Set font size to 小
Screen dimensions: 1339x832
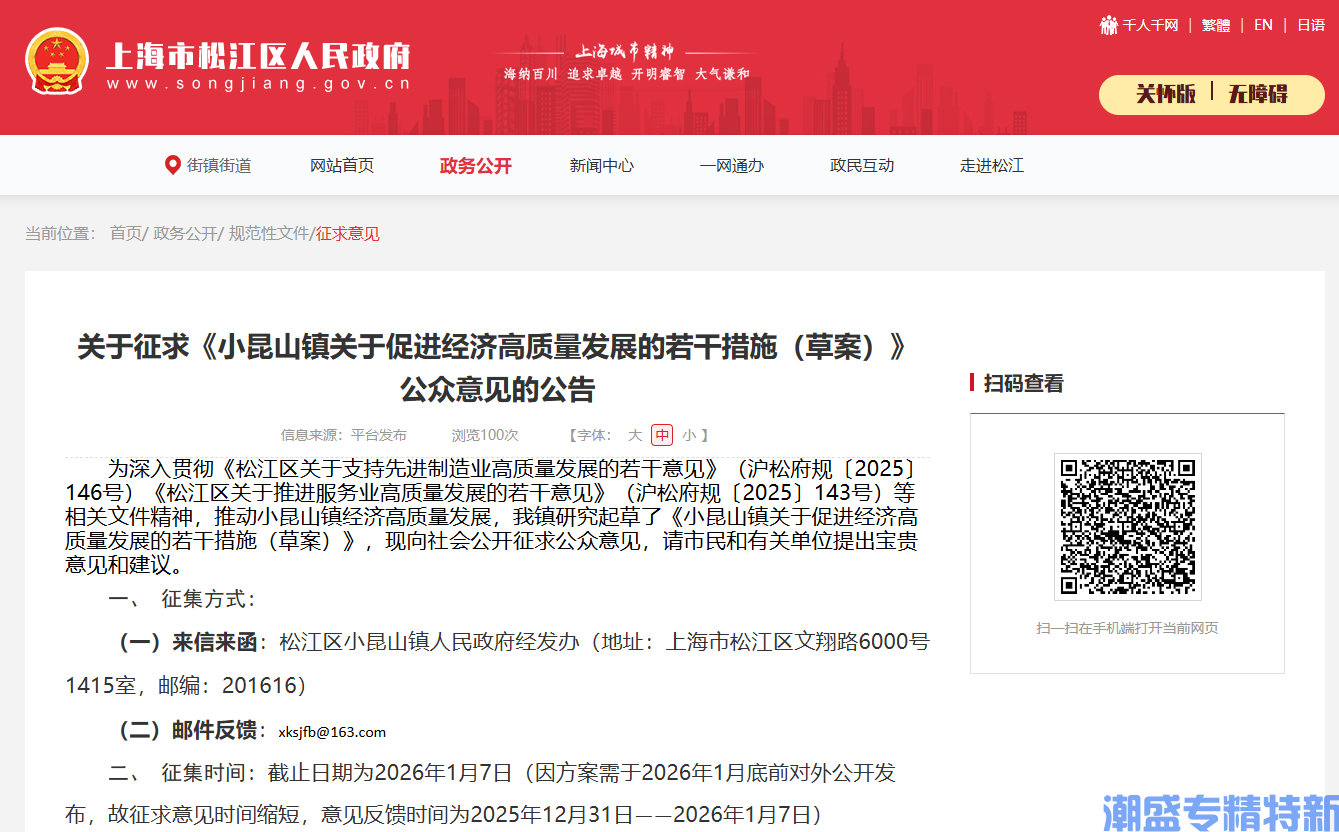pyautogui.click(x=689, y=435)
